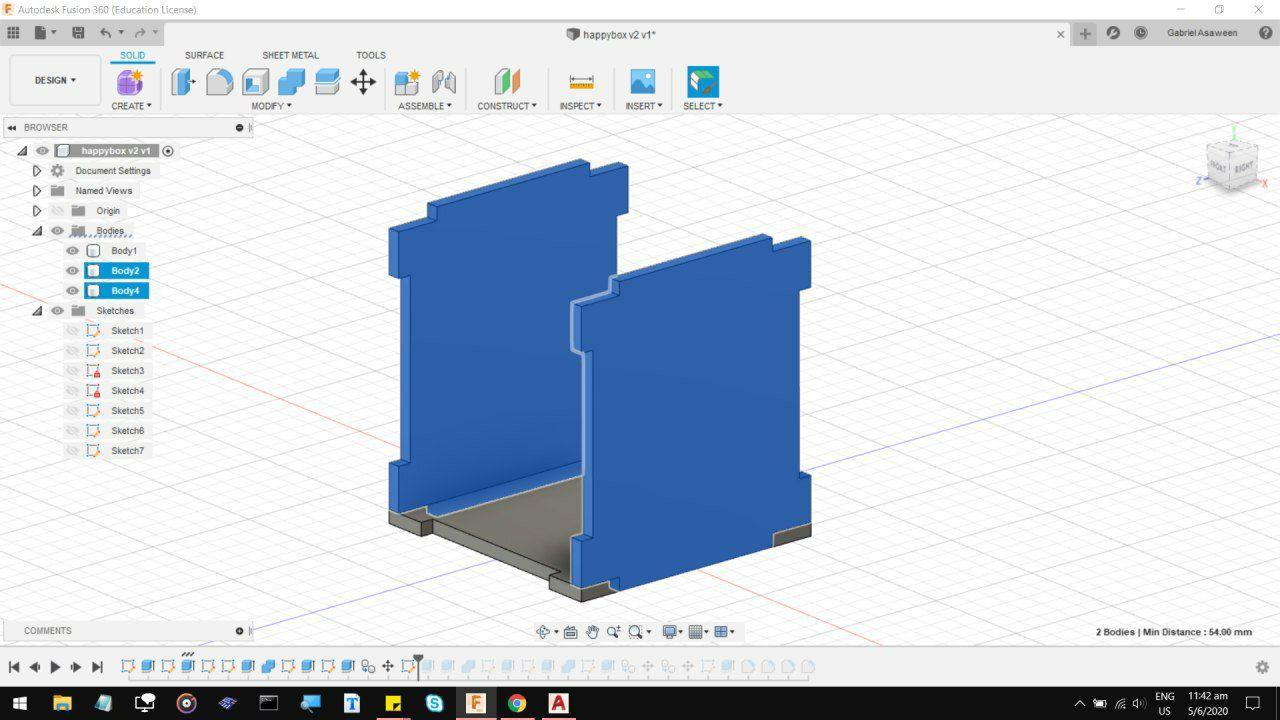
Task: Hide Body1 using its eye icon
Action: [x=72, y=251]
